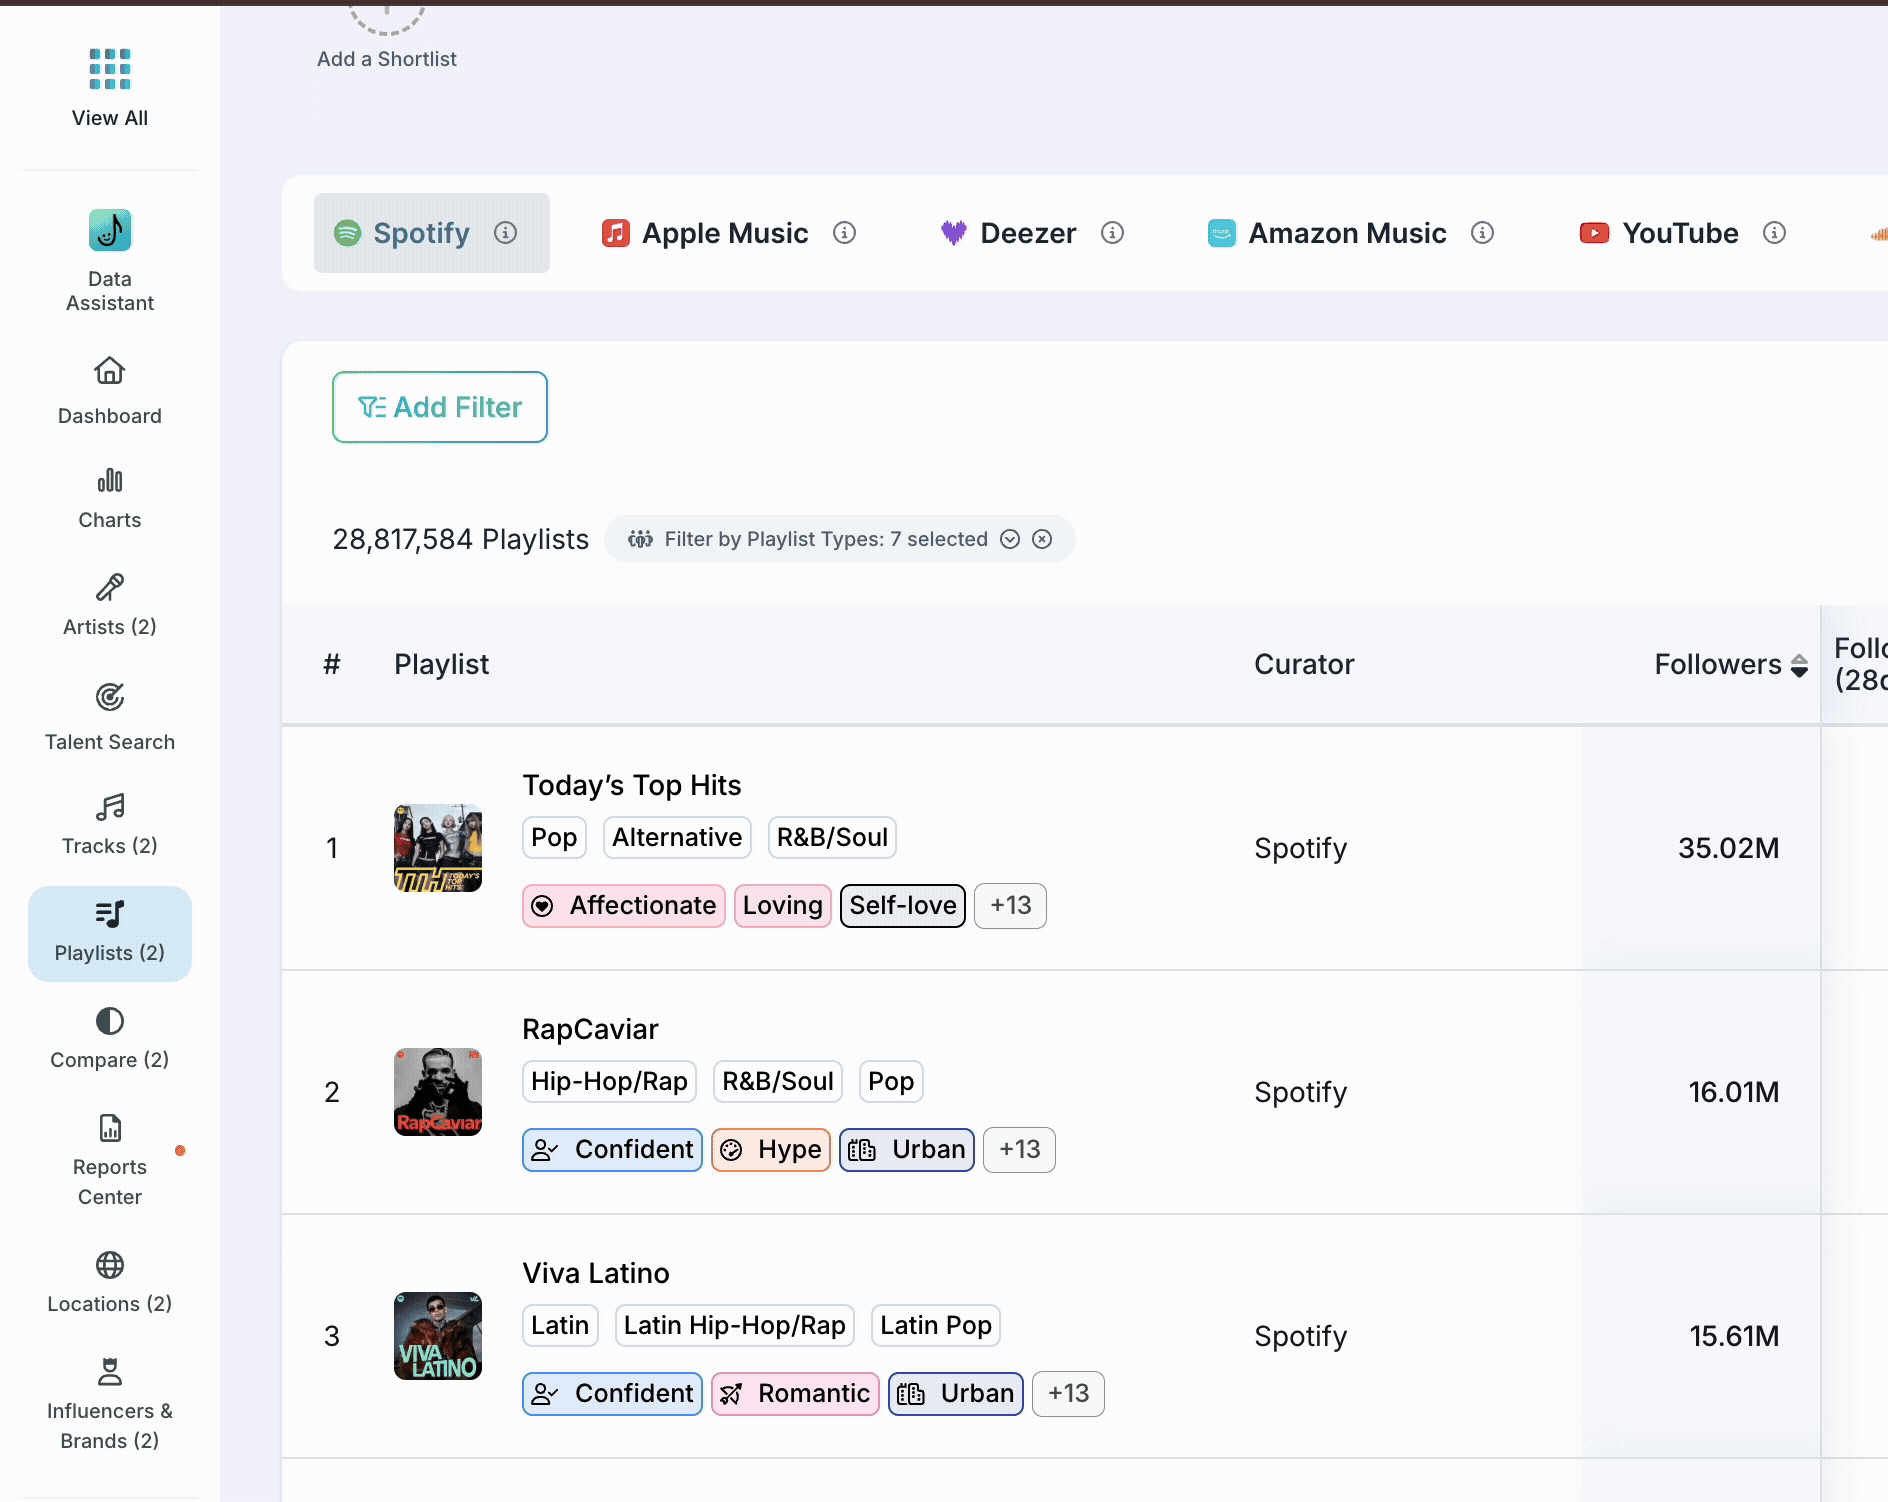Show YouTube info icon

pyautogui.click(x=1775, y=233)
